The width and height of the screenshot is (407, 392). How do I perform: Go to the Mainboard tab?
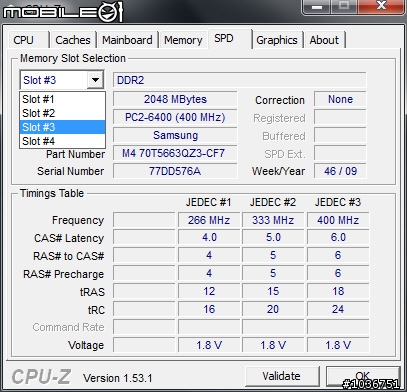tap(127, 40)
